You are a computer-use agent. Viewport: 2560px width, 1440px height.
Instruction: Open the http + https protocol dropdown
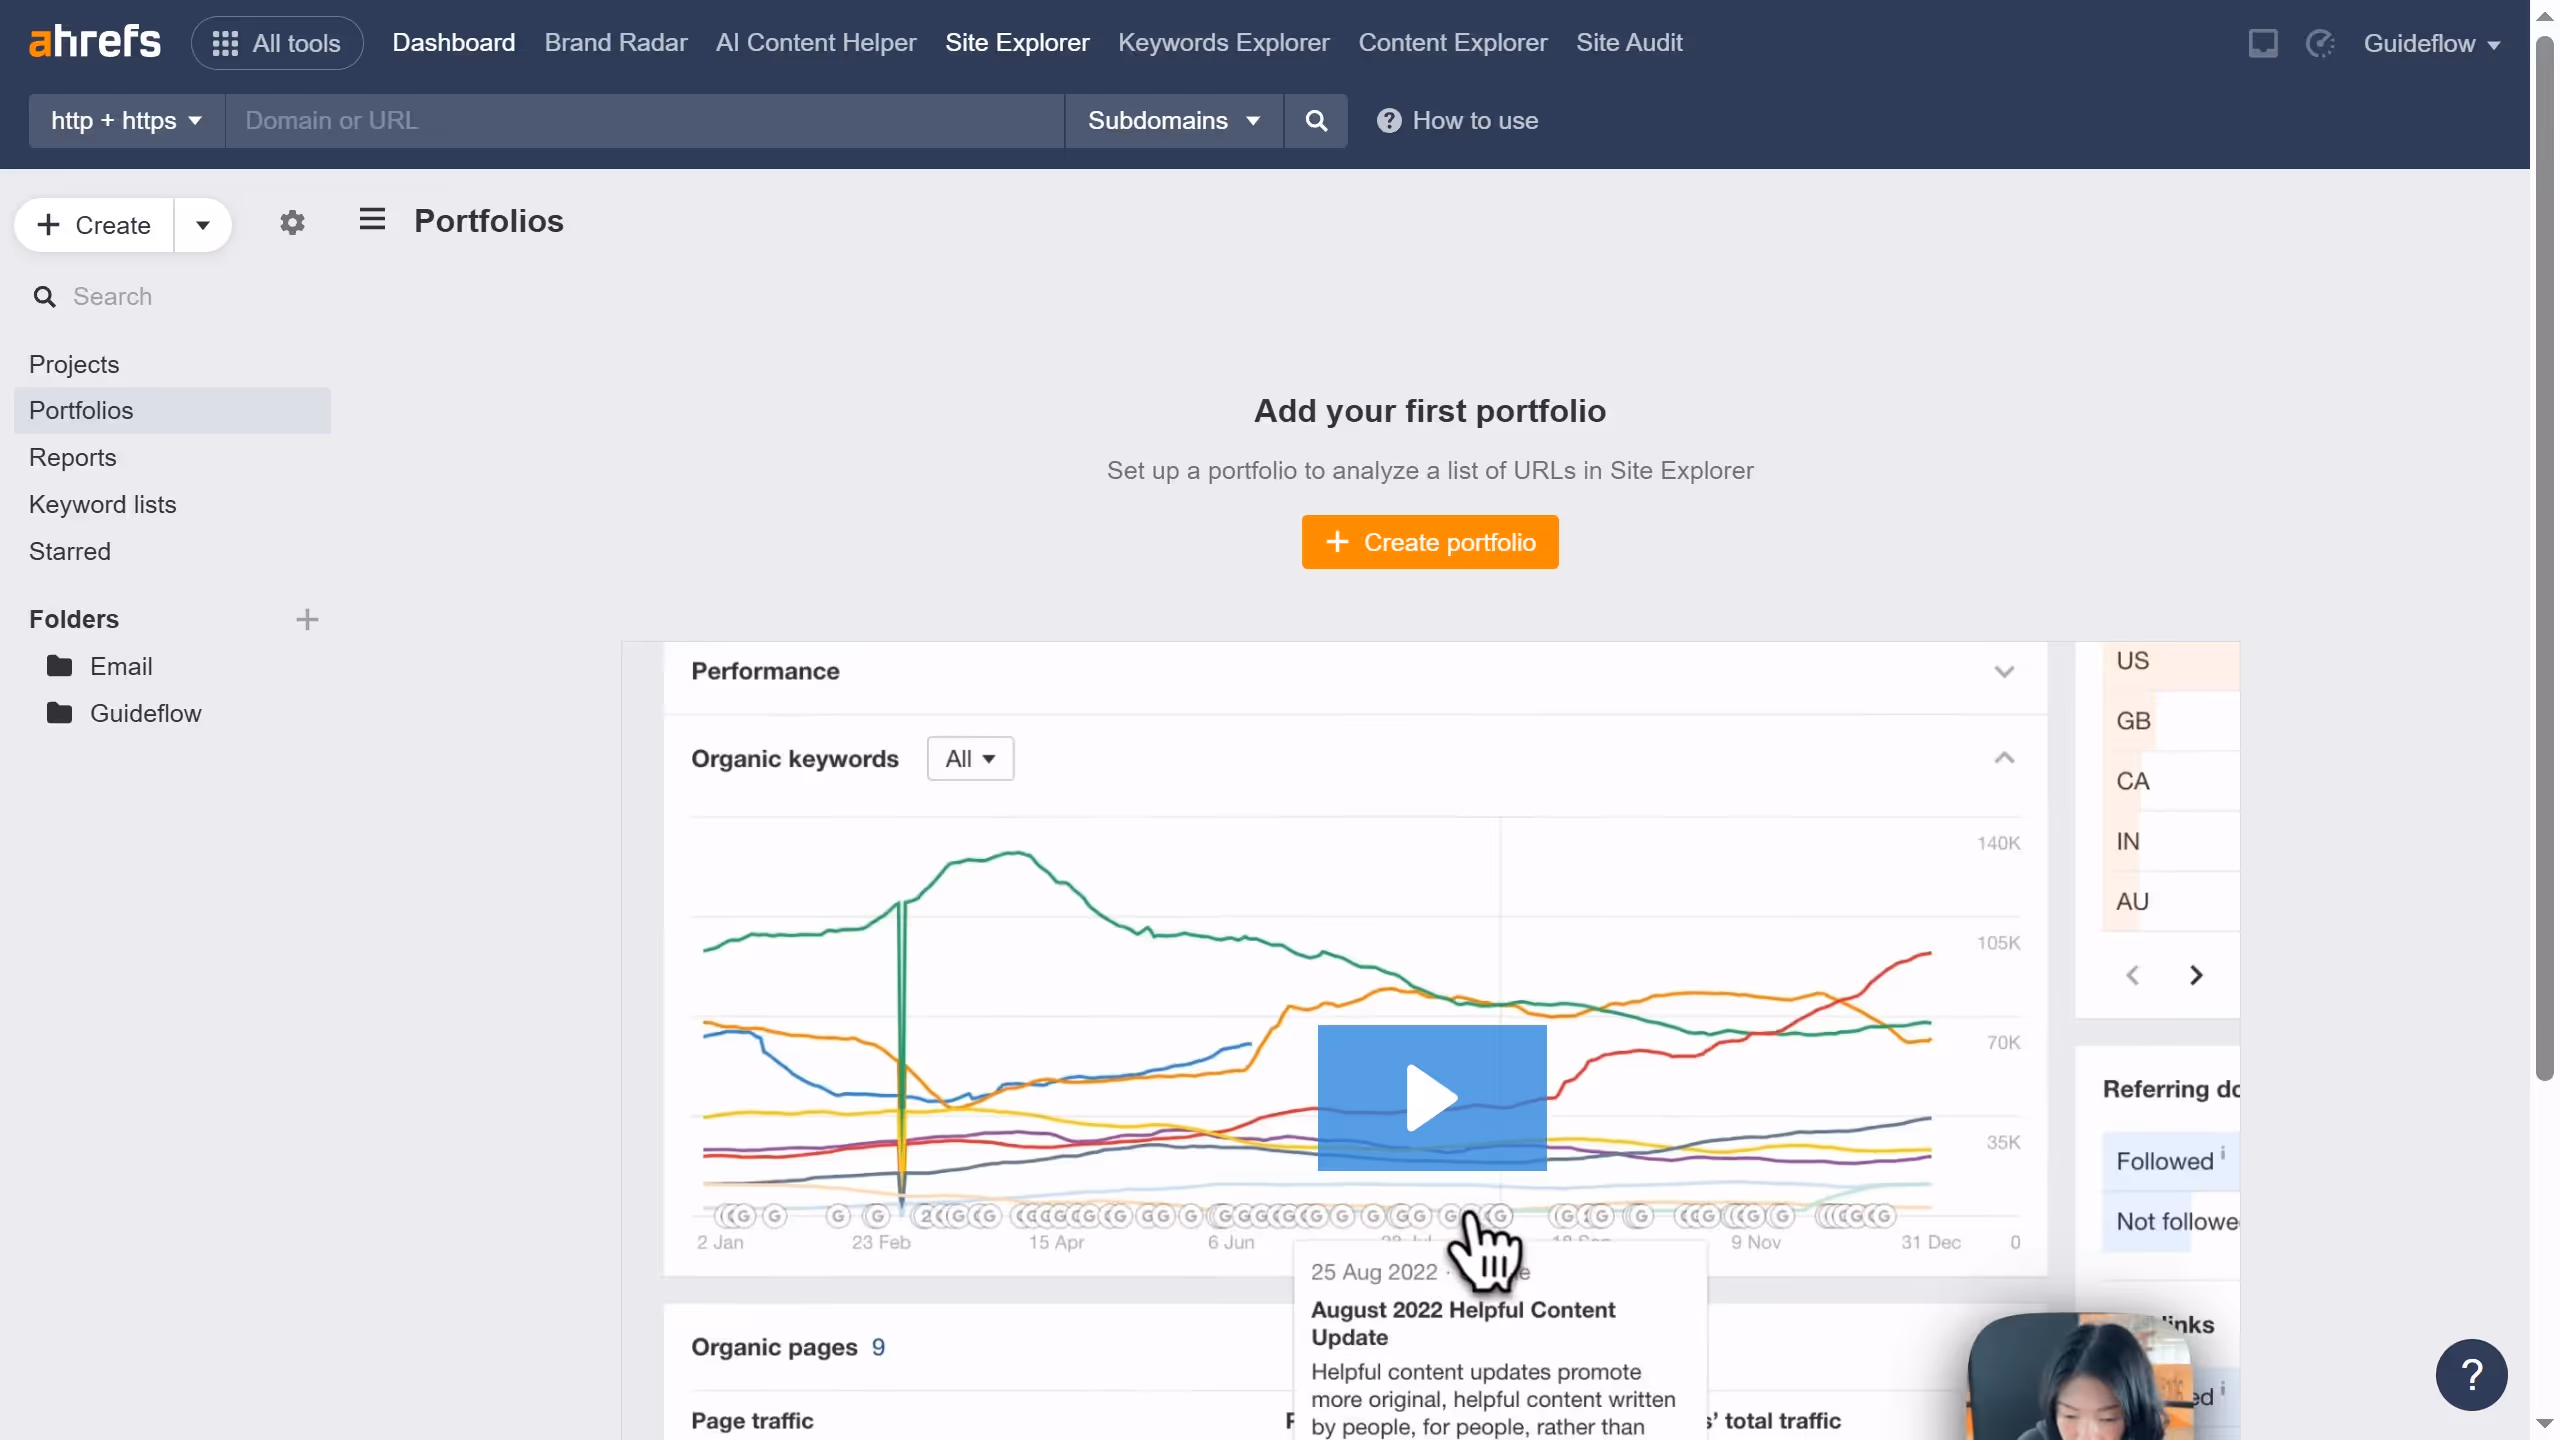tap(126, 121)
